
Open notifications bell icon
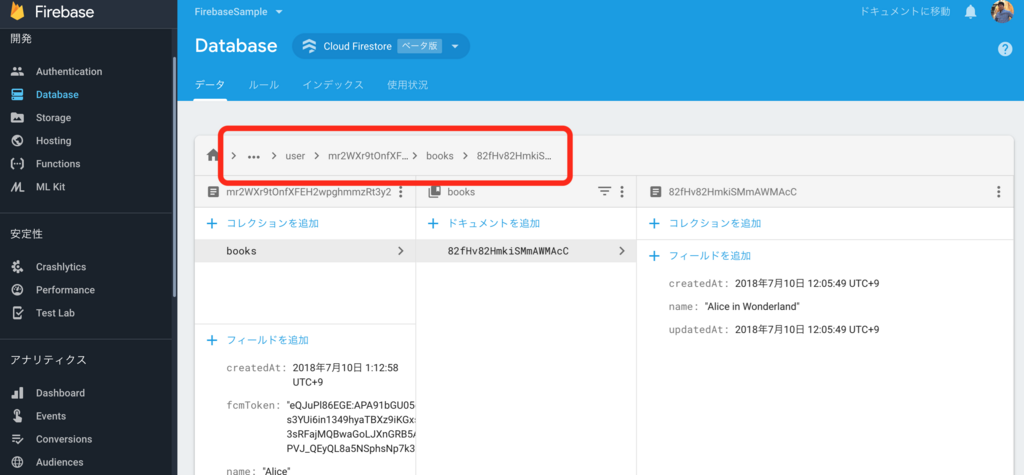pyautogui.click(x=971, y=12)
